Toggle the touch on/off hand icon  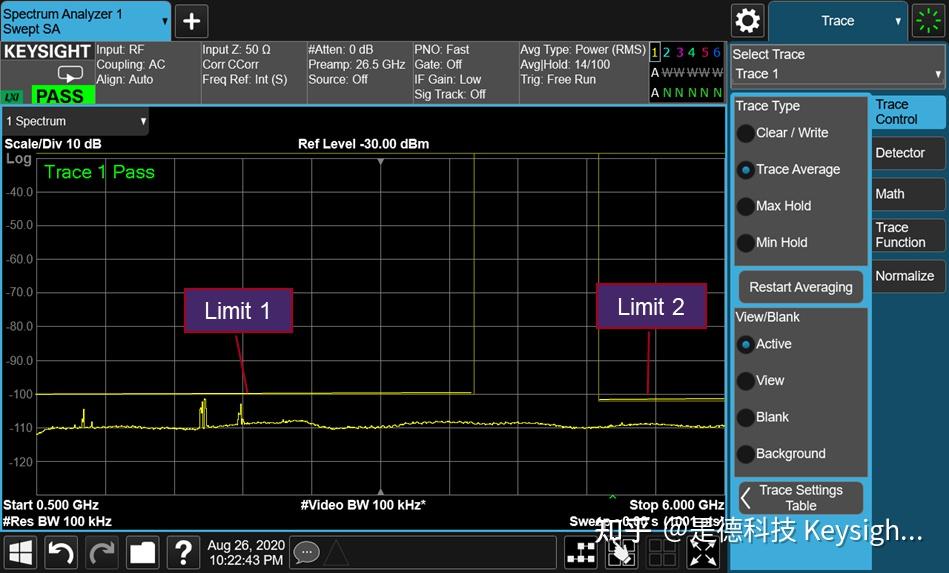pyautogui.click(x=622, y=552)
